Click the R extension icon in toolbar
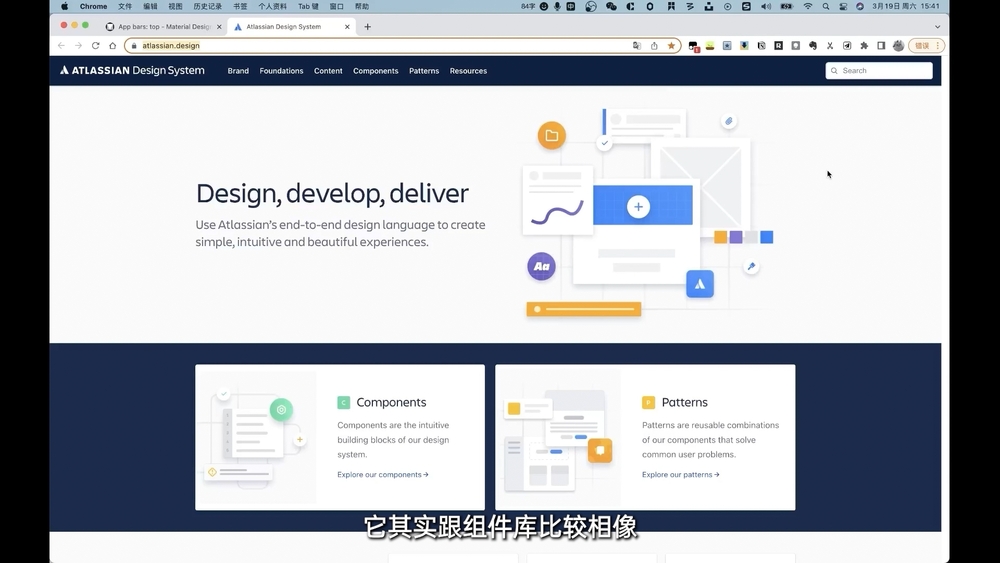The height and width of the screenshot is (563, 1000). tap(778, 45)
